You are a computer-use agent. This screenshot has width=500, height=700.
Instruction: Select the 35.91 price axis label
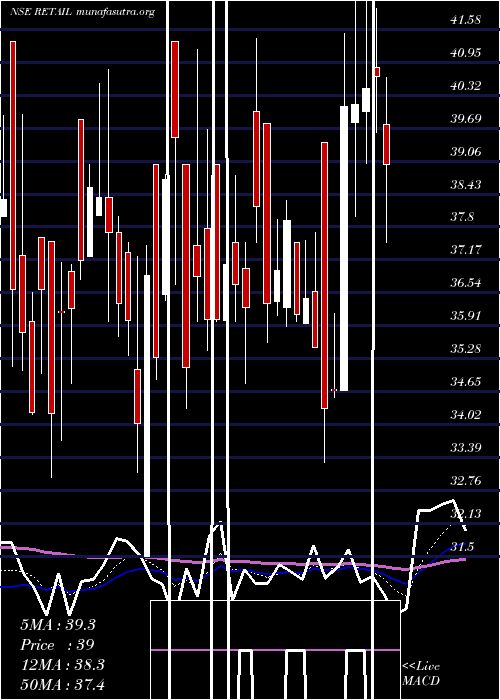coord(466,316)
